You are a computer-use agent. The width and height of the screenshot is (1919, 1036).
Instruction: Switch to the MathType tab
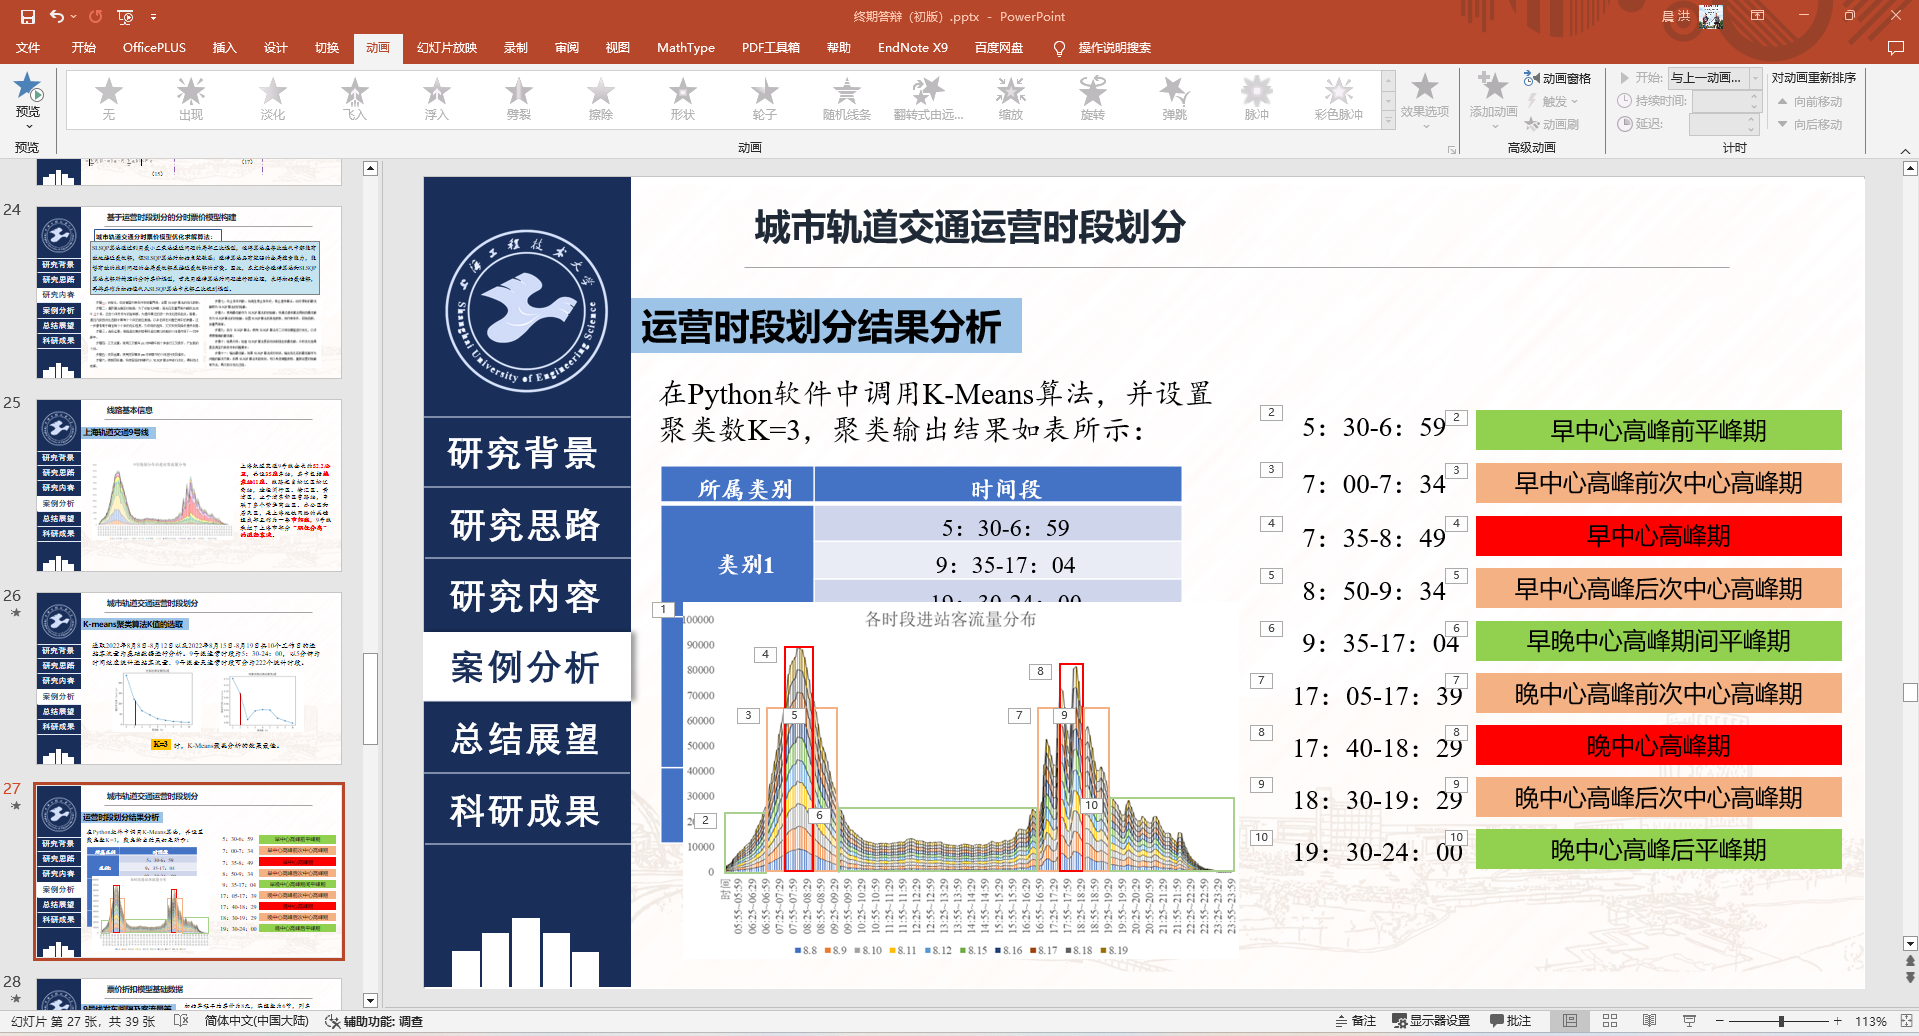tap(686, 48)
